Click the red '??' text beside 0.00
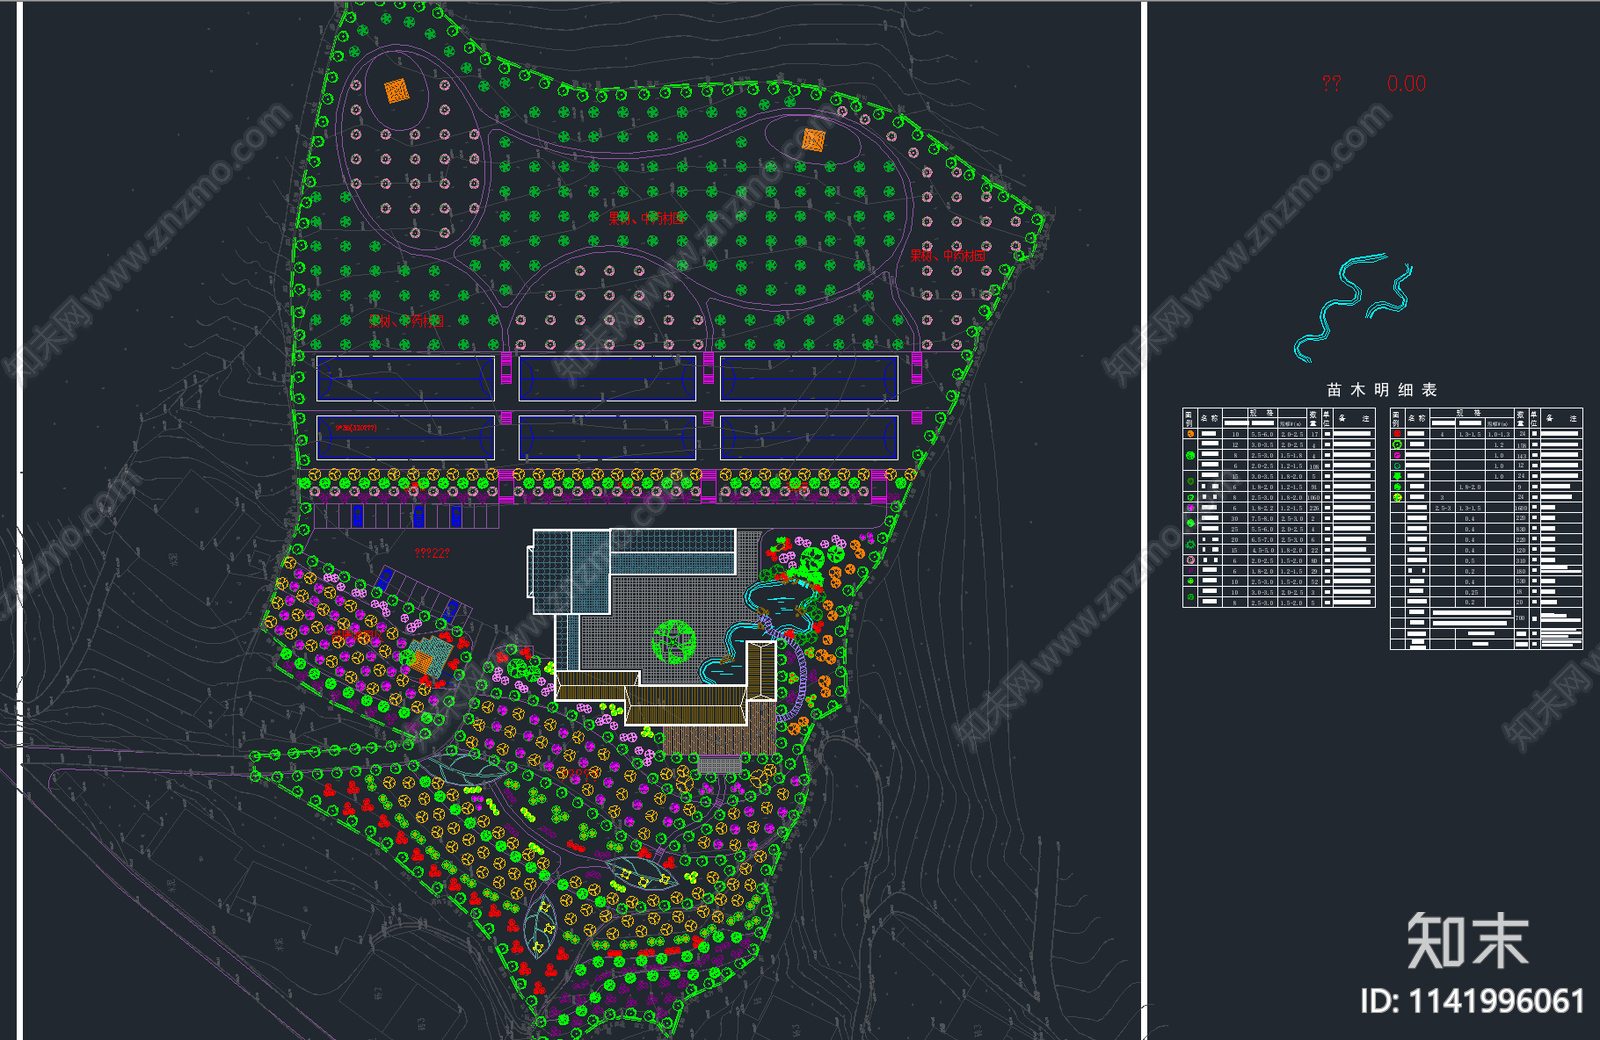This screenshot has width=1600, height=1040. (1331, 84)
